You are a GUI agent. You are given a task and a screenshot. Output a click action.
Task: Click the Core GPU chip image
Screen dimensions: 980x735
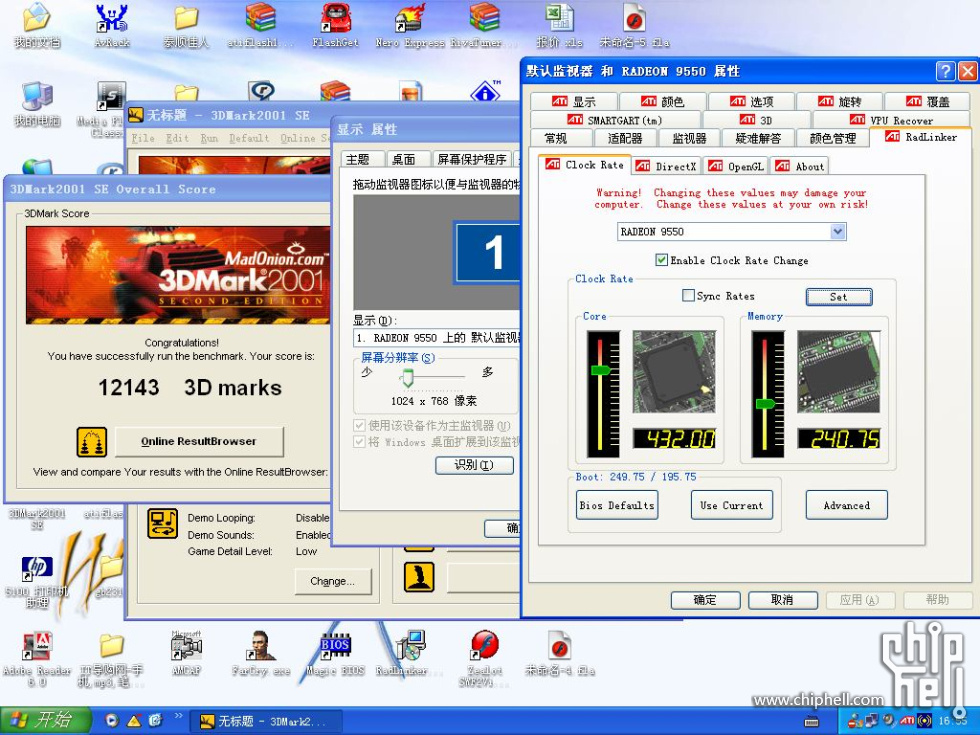(x=674, y=371)
